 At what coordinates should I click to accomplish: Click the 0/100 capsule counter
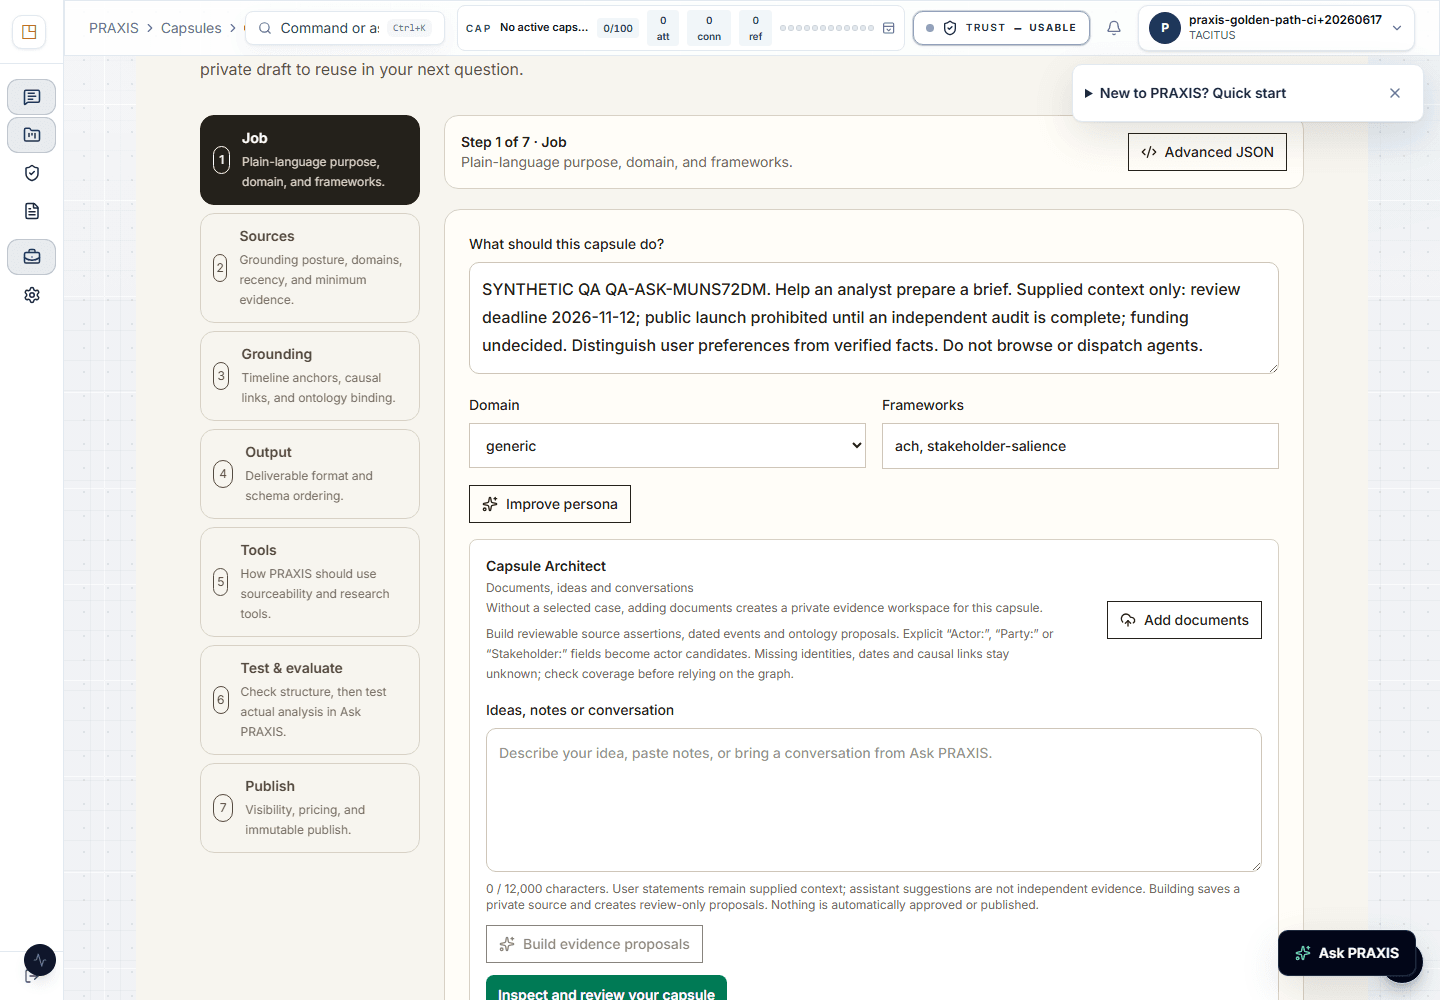pos(618,28)
